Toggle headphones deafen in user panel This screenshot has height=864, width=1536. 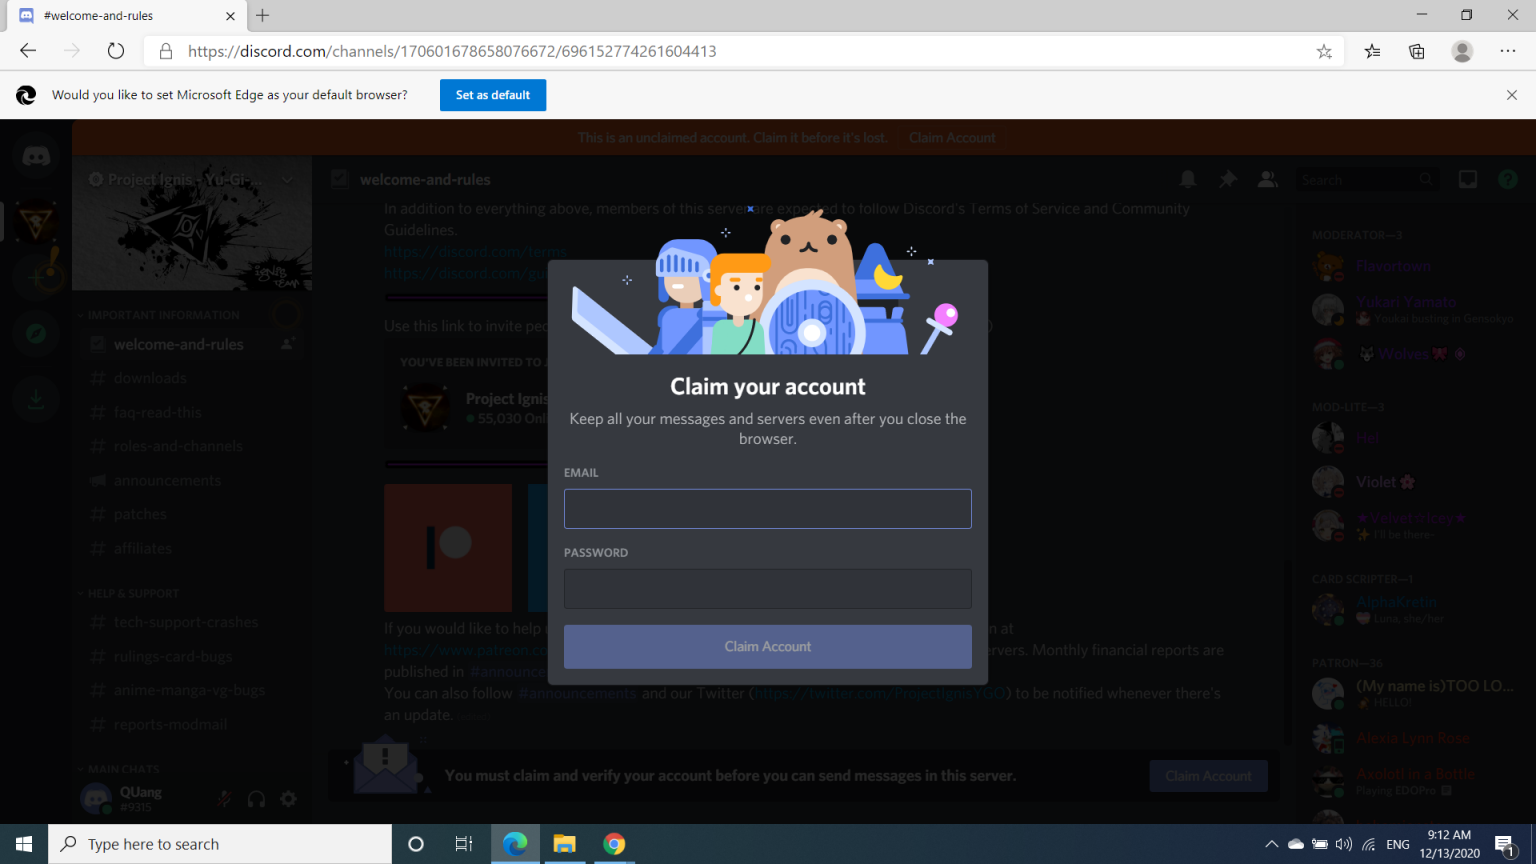(x=256, y=798)
